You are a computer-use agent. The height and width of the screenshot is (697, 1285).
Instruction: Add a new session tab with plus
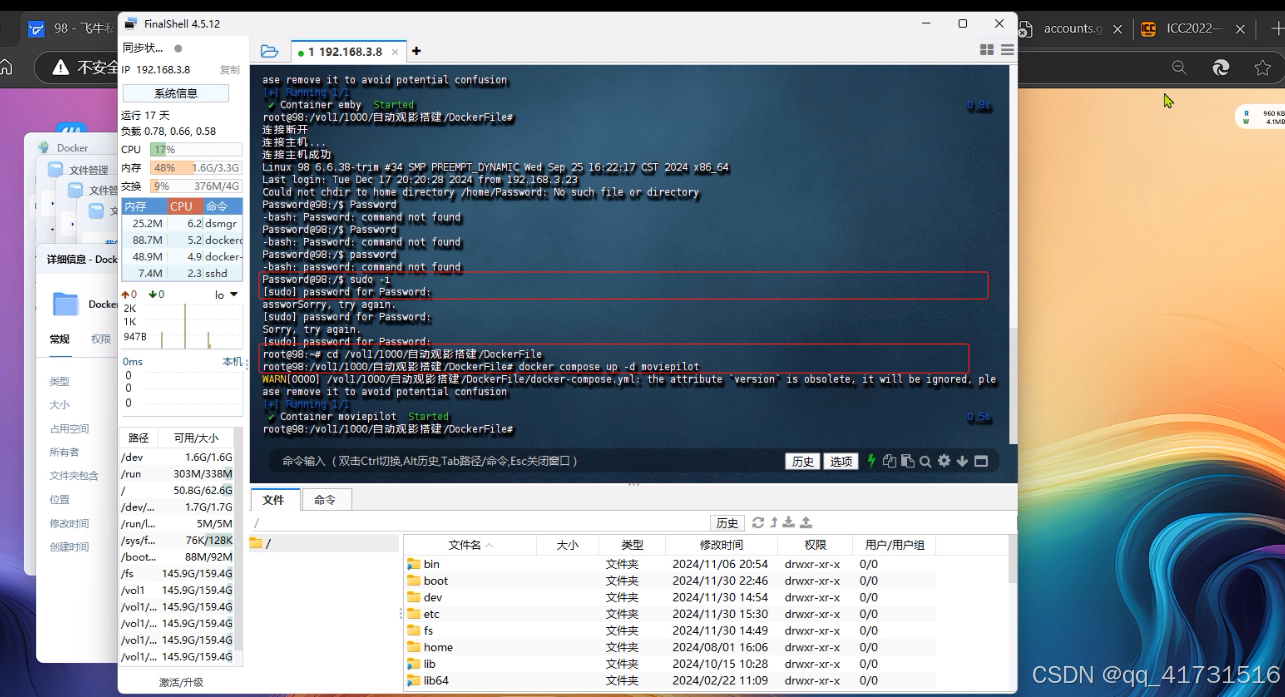click(x=416, y=51)
